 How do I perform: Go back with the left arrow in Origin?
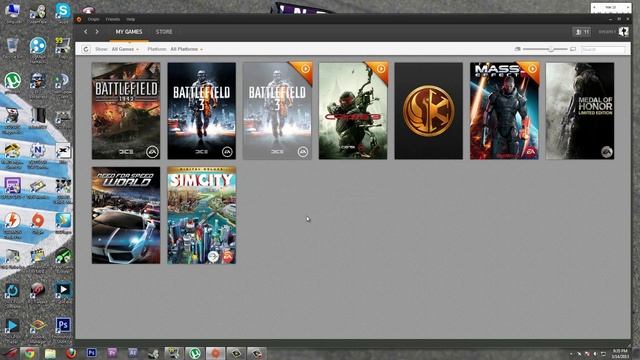85,31
